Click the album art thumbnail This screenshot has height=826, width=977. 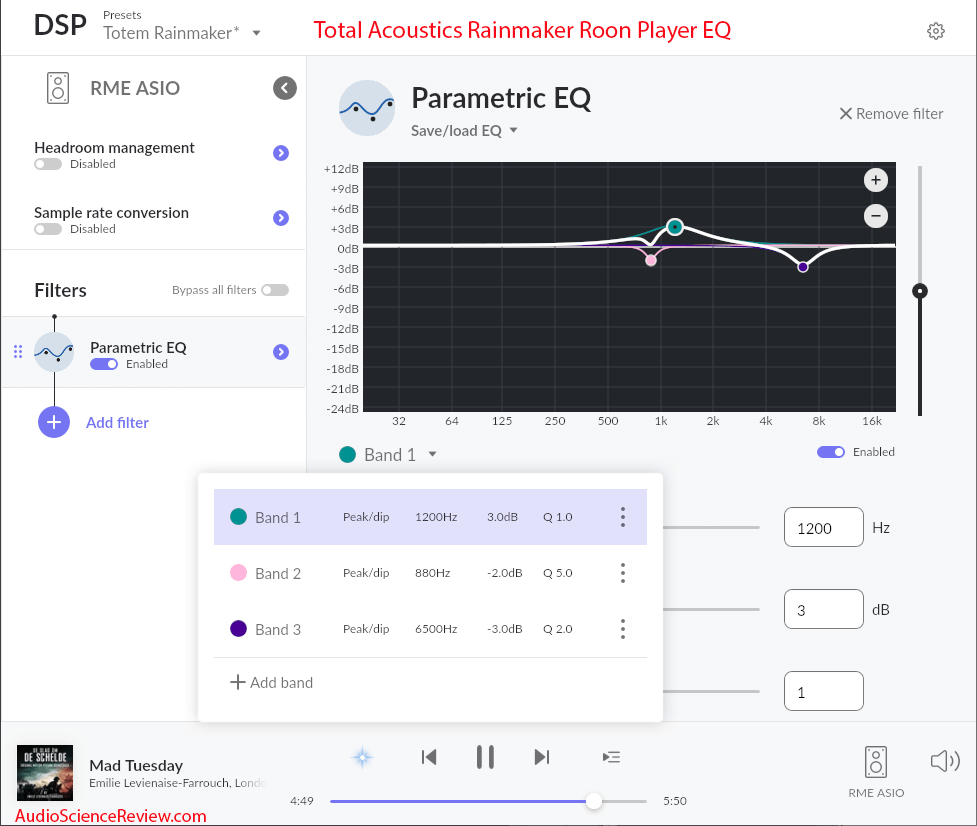(45, 772)
